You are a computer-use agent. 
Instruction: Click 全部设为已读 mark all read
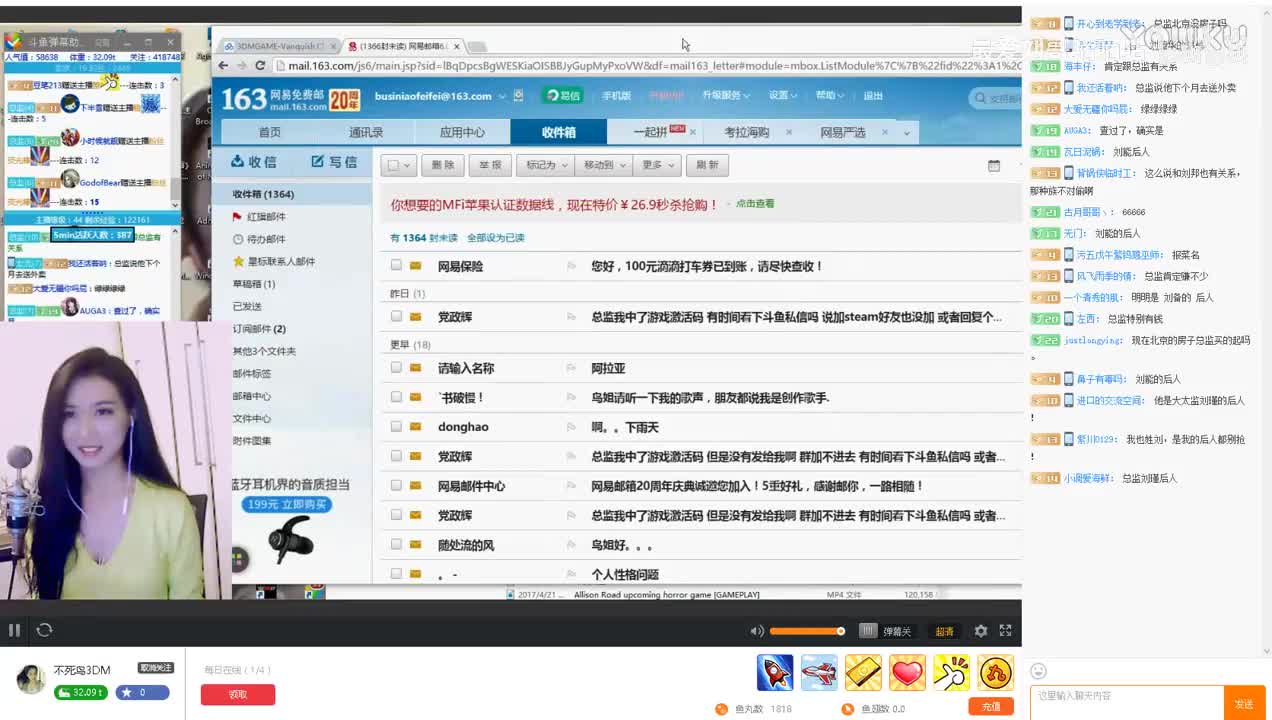[x=496, y=238]
